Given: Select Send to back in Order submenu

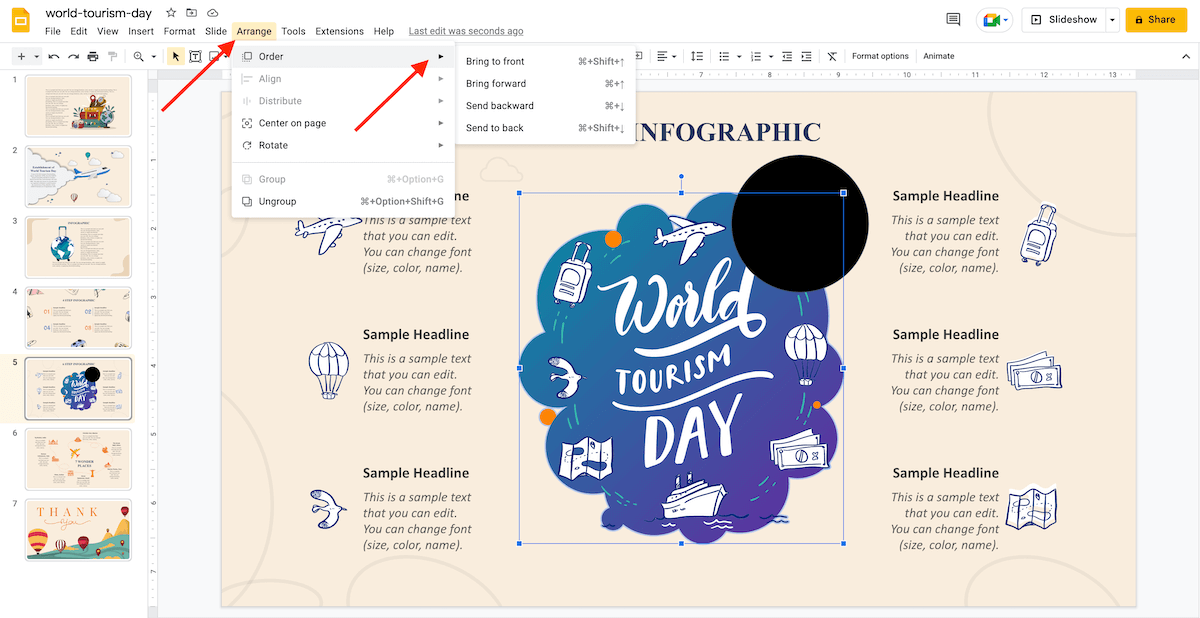Looking at the screenshot, I should (x=545, y=128).
